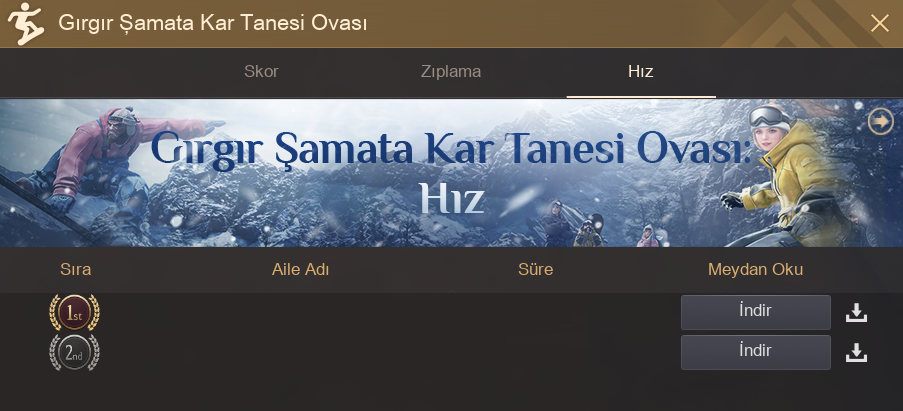903x411 pixels.
Task: Select the silver 2nd place medal
Action: pyautogui.click(x=74, y=352)
